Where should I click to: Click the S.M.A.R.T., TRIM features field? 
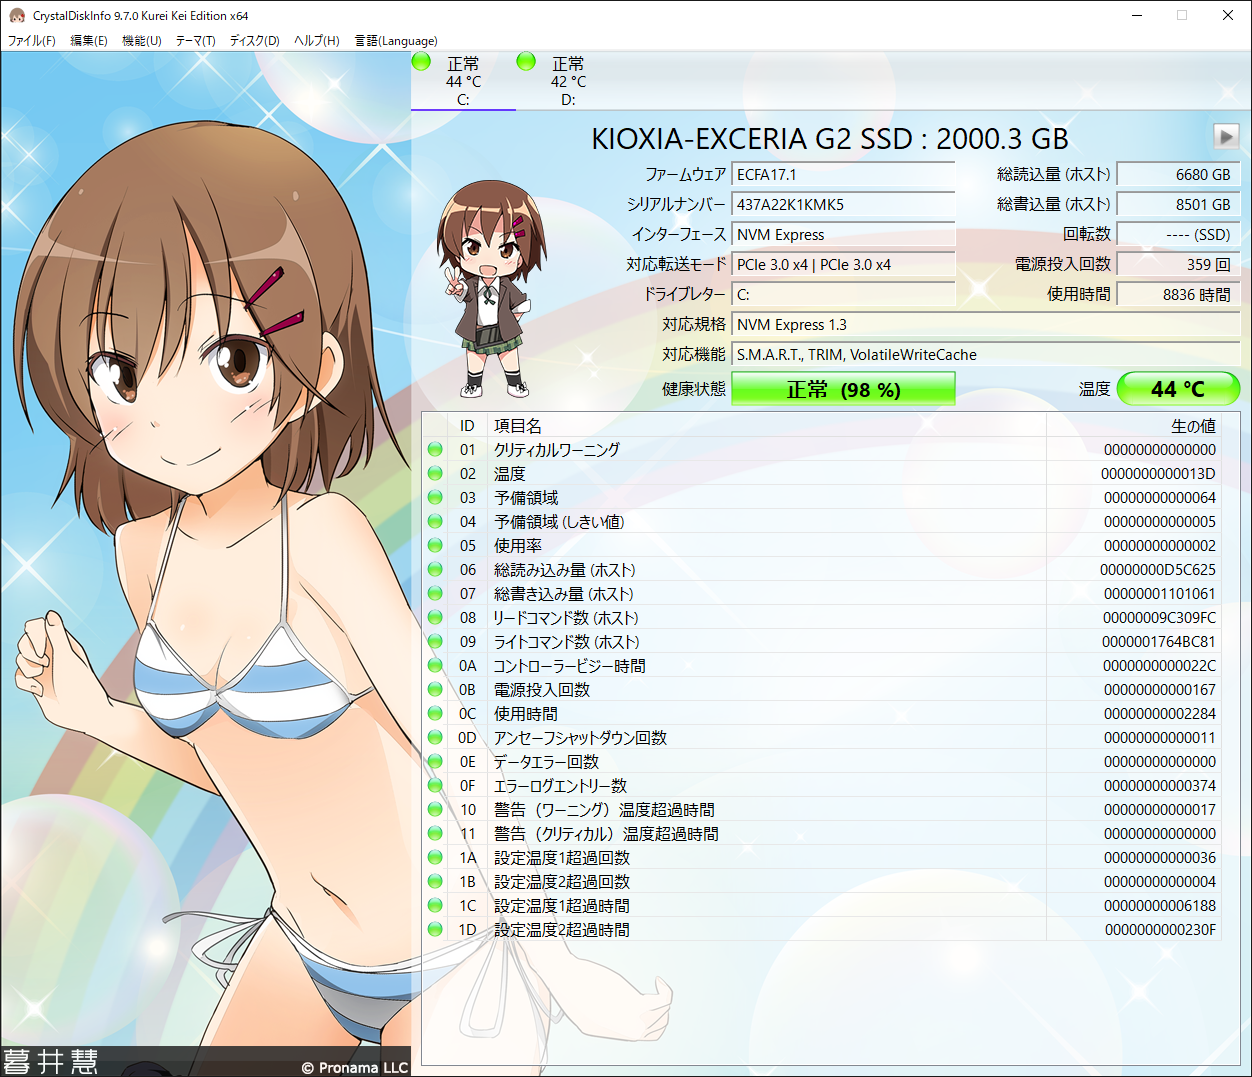pos(986,355)
